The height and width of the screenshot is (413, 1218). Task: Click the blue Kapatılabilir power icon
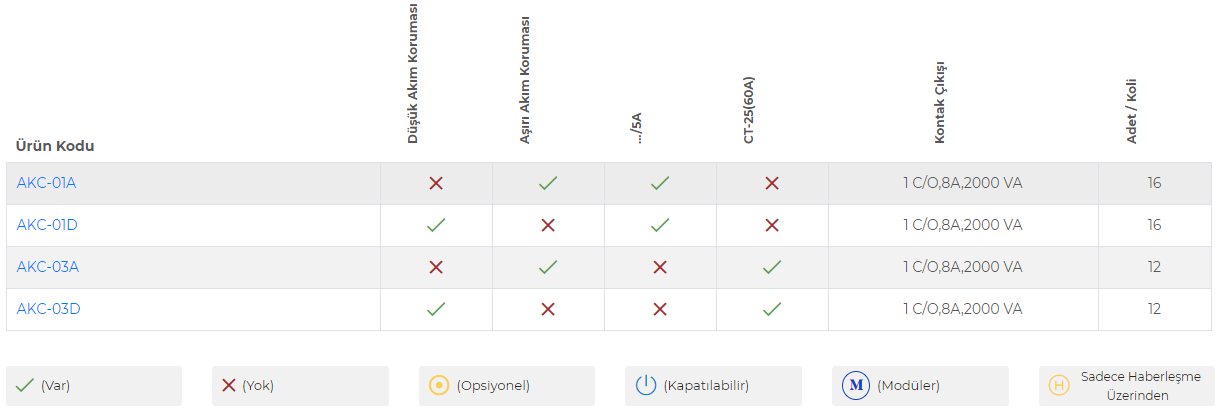tap(645, 385)
